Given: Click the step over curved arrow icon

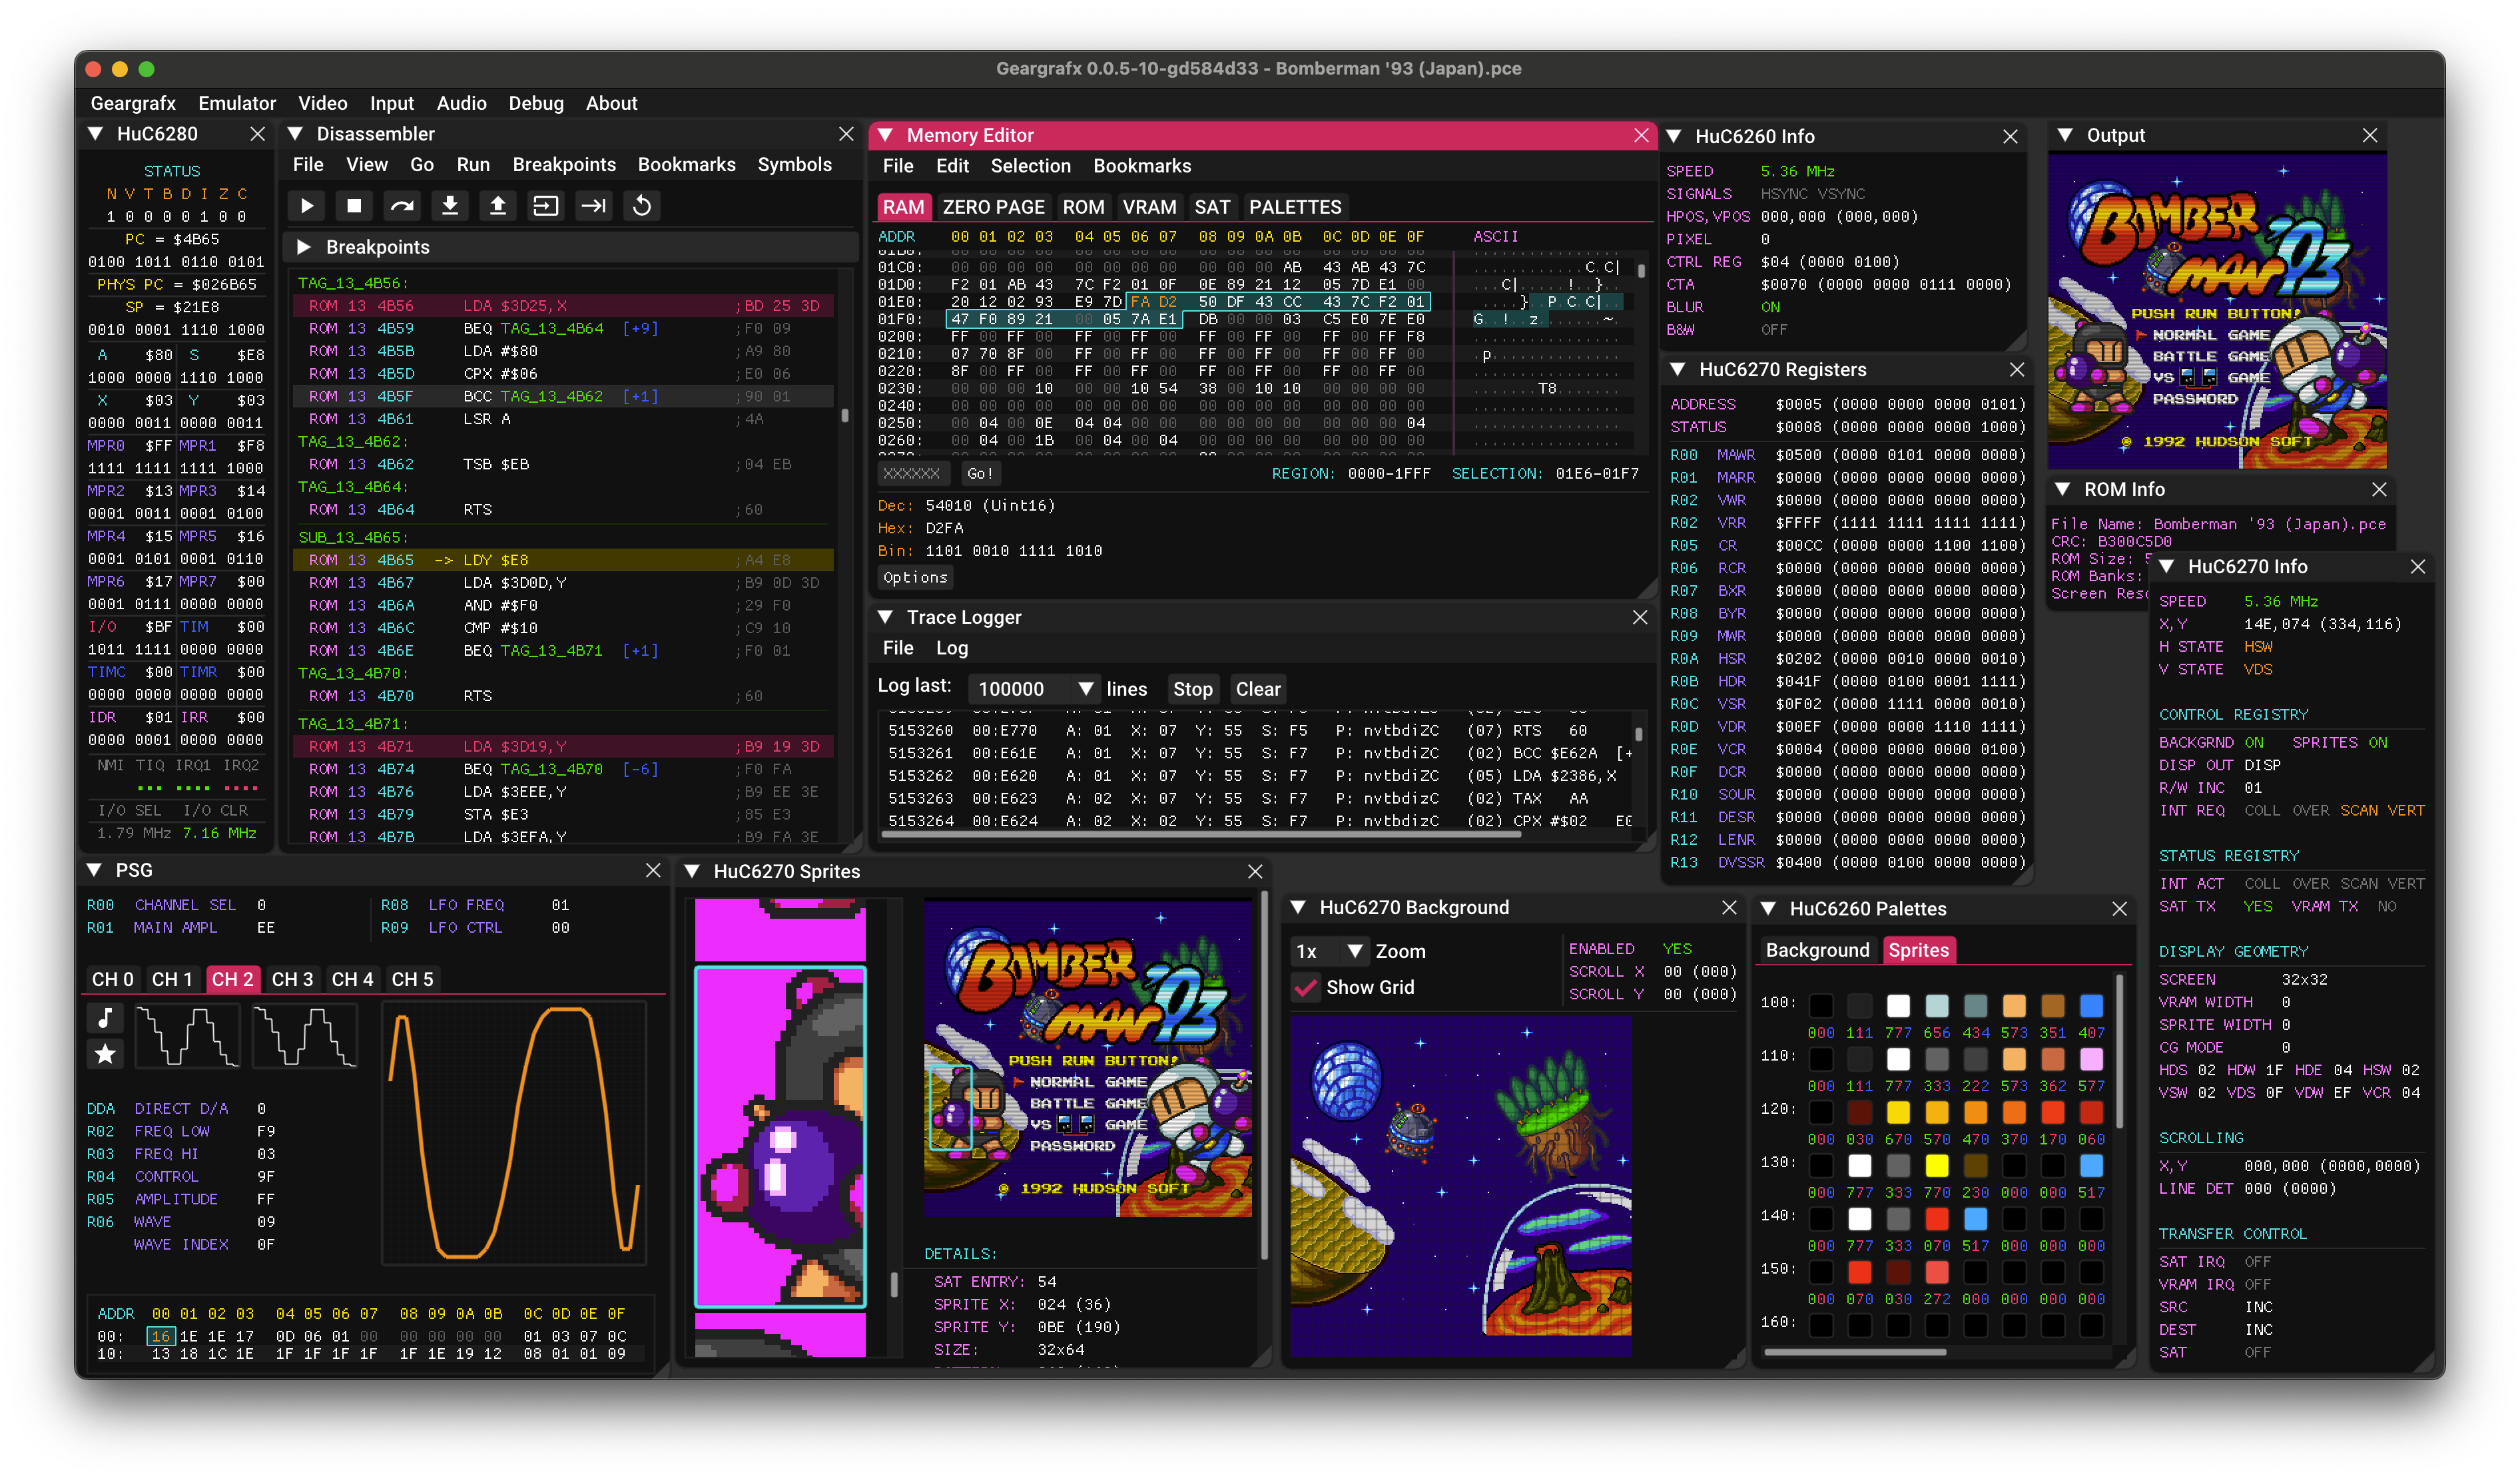Looking at the screenshot, I should point(402,206).
